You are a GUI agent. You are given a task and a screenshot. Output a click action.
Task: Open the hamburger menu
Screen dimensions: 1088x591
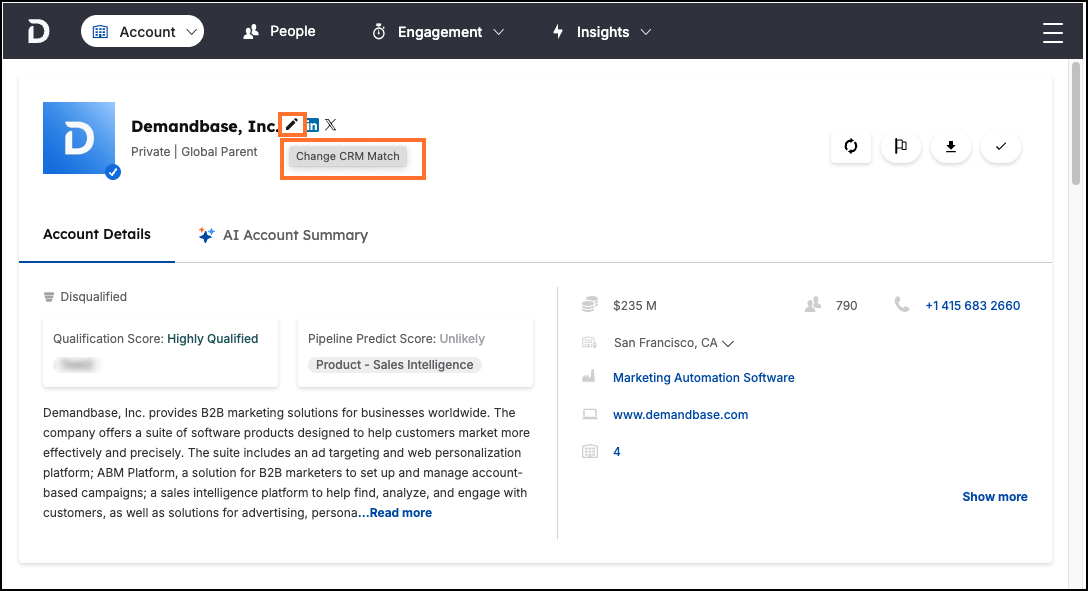1053,33
